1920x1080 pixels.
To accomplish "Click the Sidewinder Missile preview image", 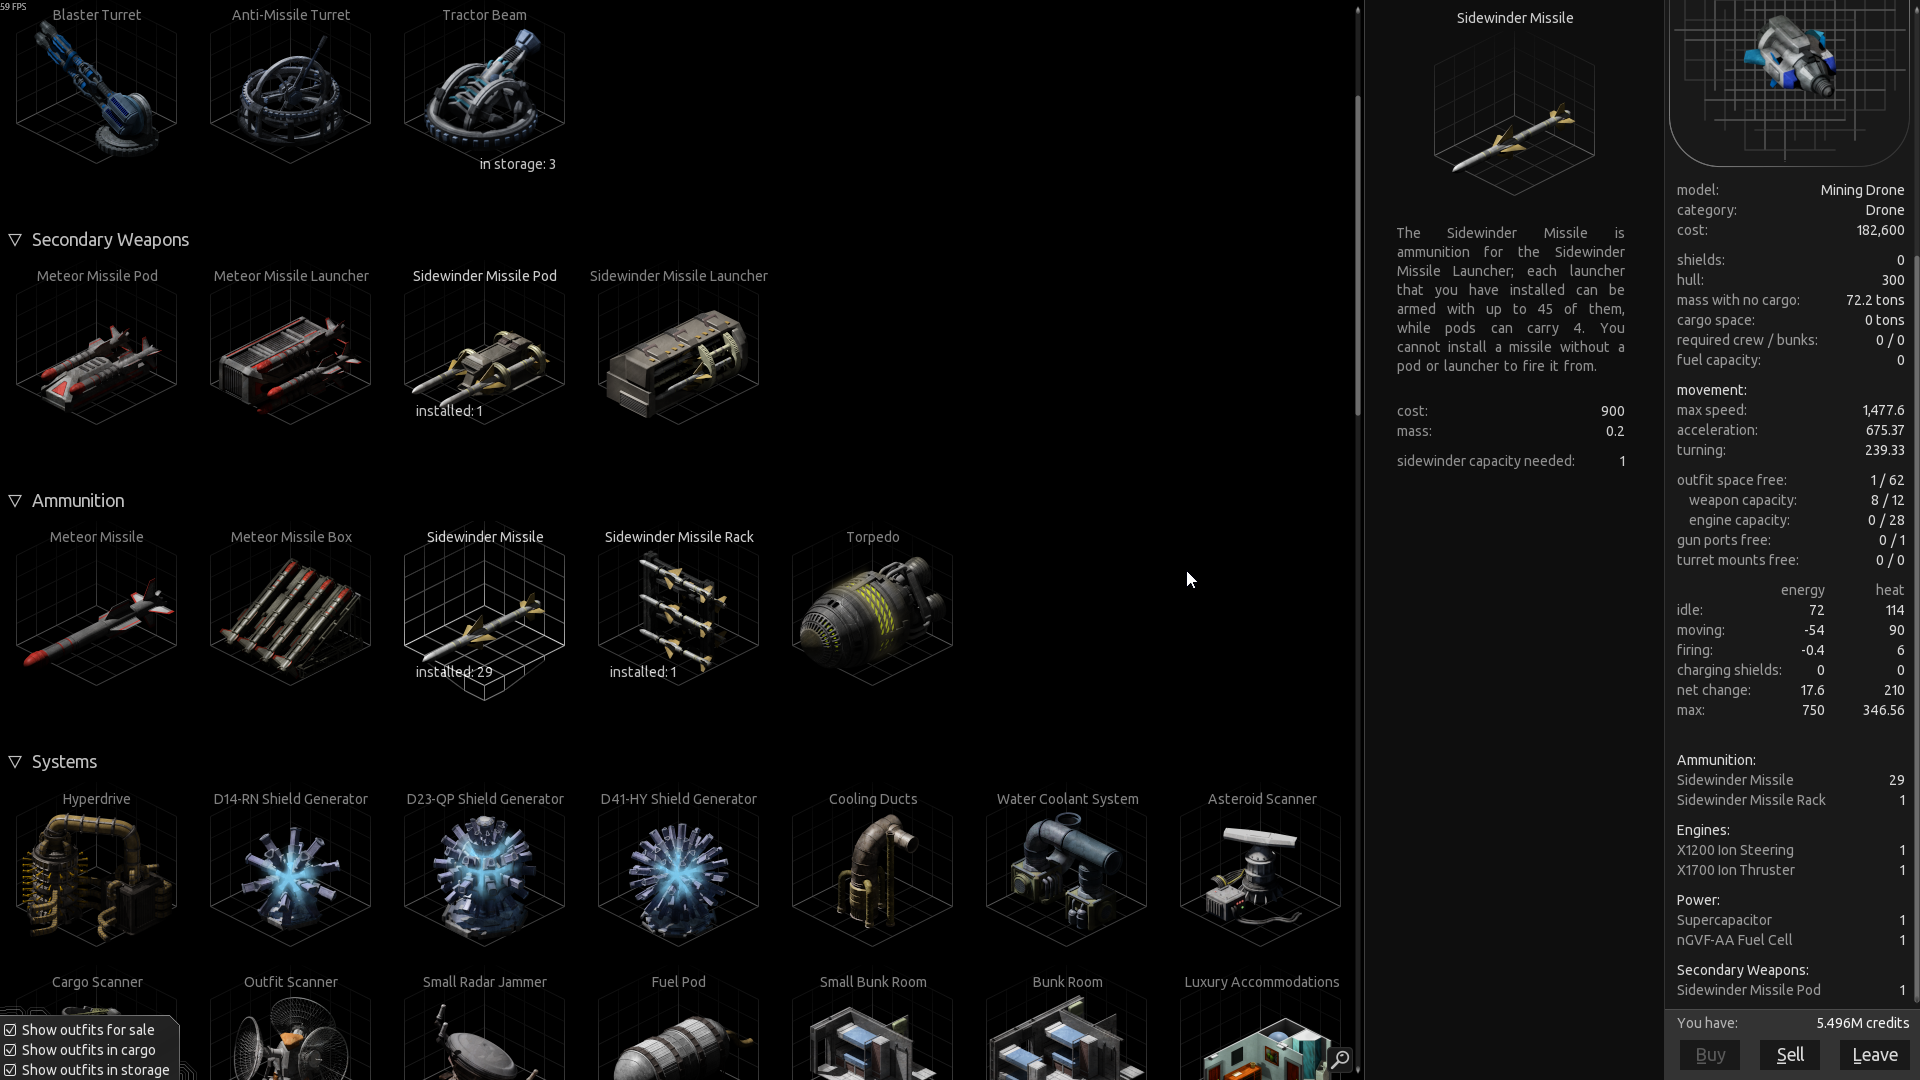I will point(1514,115).
